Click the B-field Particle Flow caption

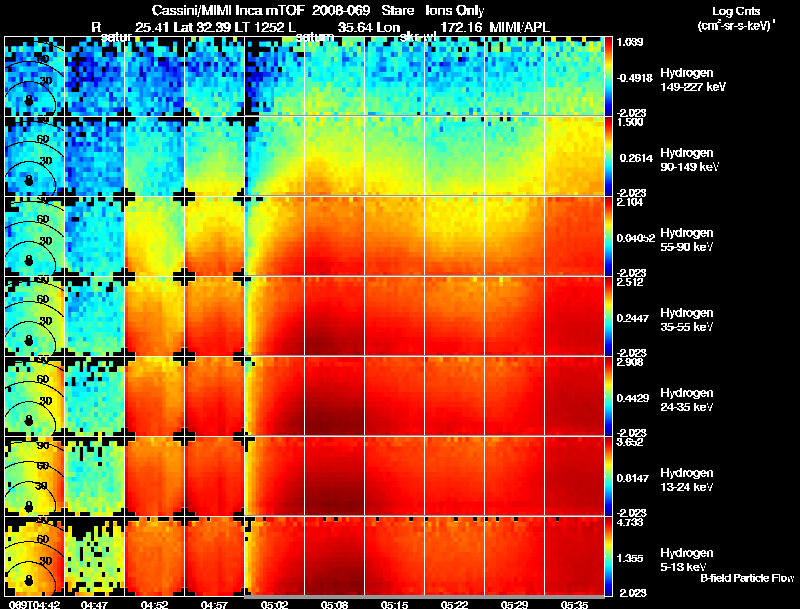(747, 578)
